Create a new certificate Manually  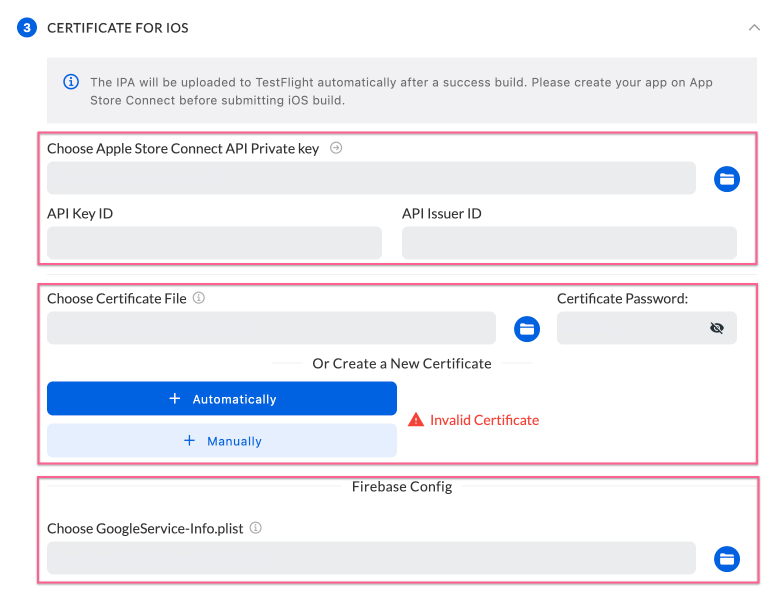click(x=222, y=441)
